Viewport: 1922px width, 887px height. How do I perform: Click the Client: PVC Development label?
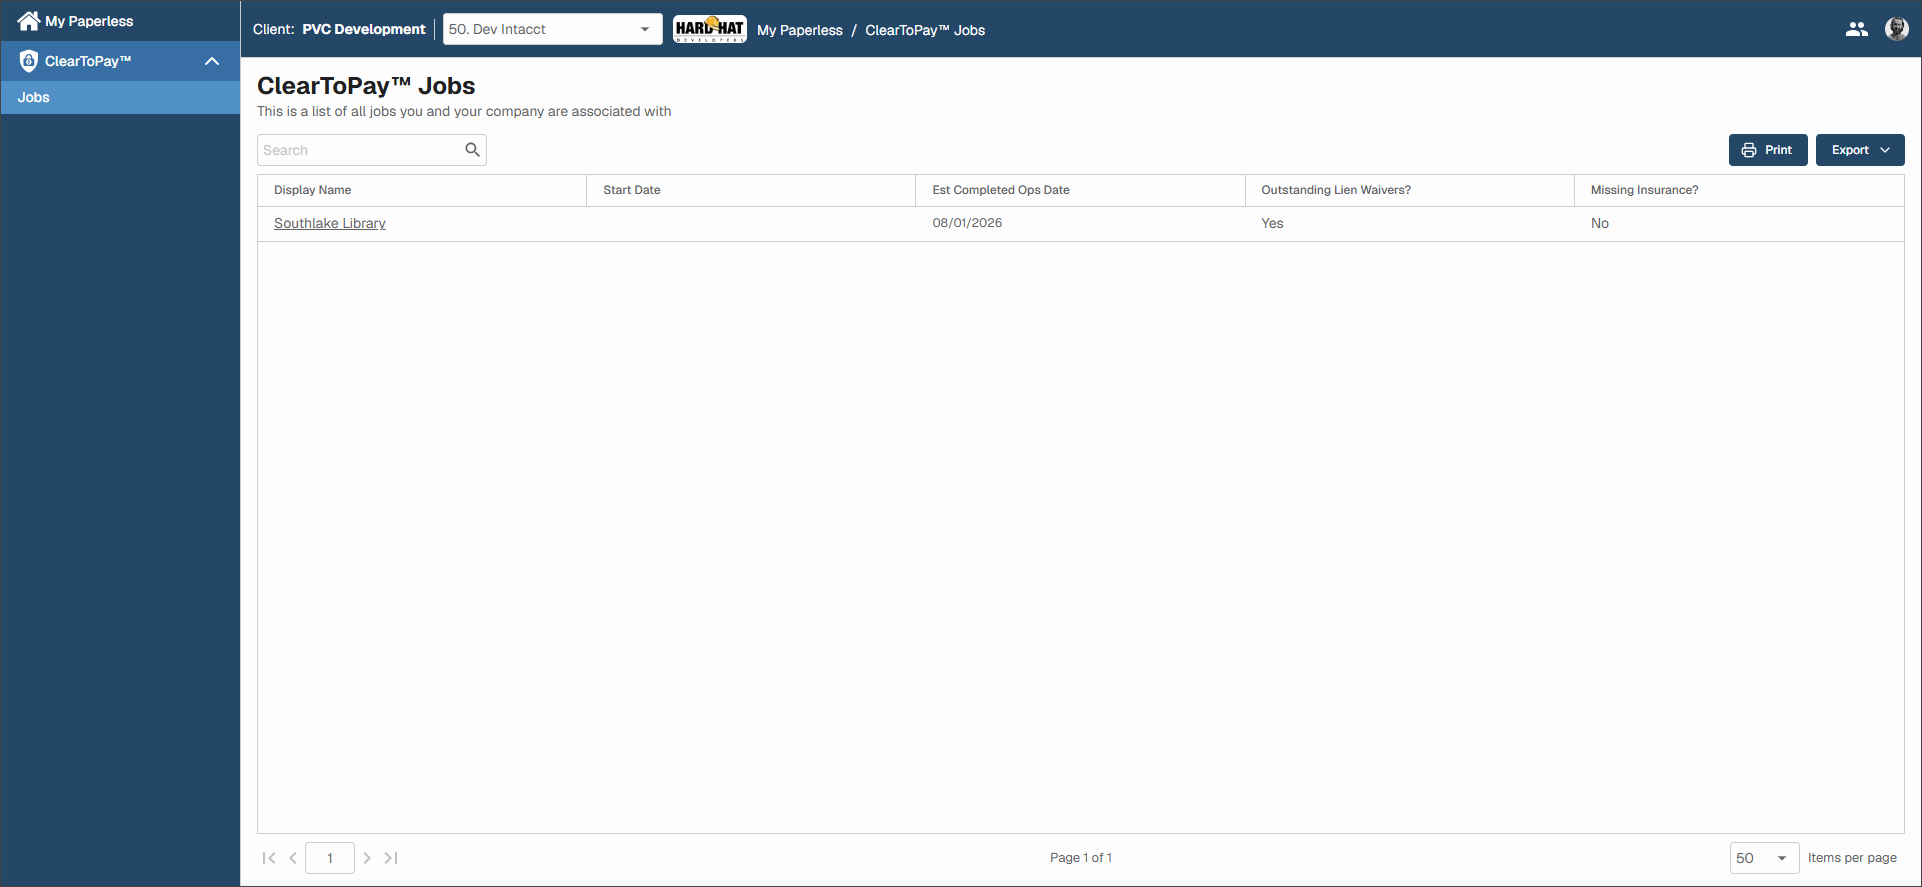[339, 29]
